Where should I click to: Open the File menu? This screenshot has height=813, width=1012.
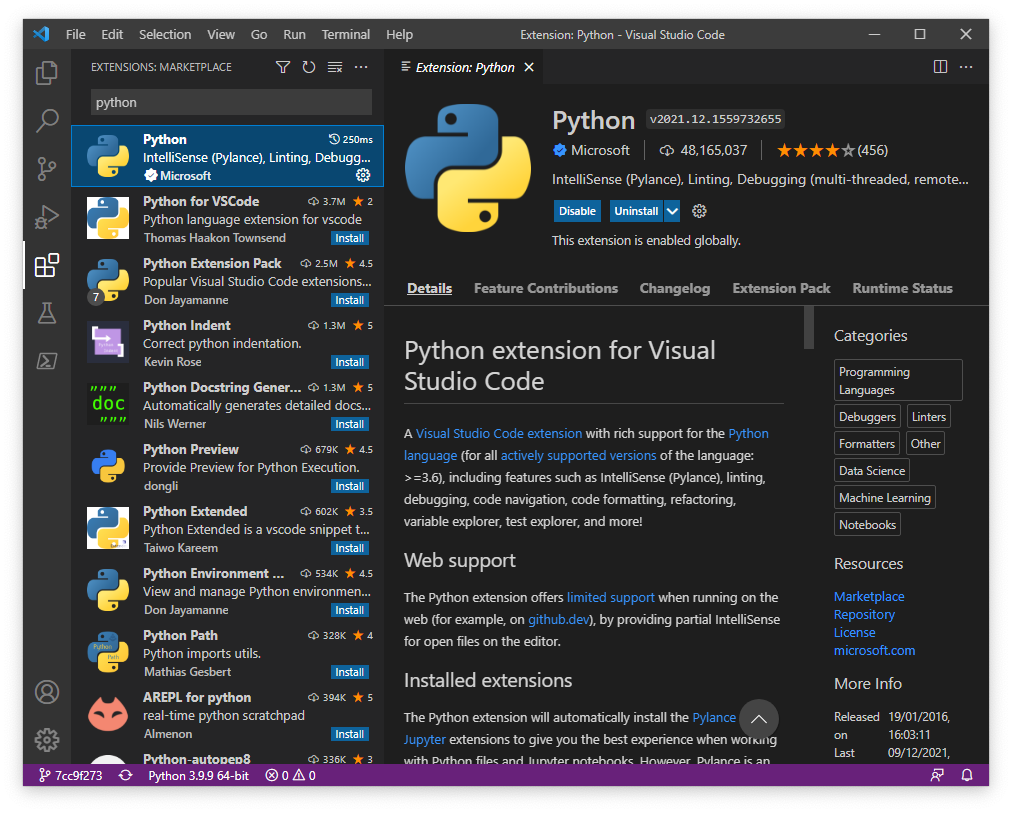point(76,34)
